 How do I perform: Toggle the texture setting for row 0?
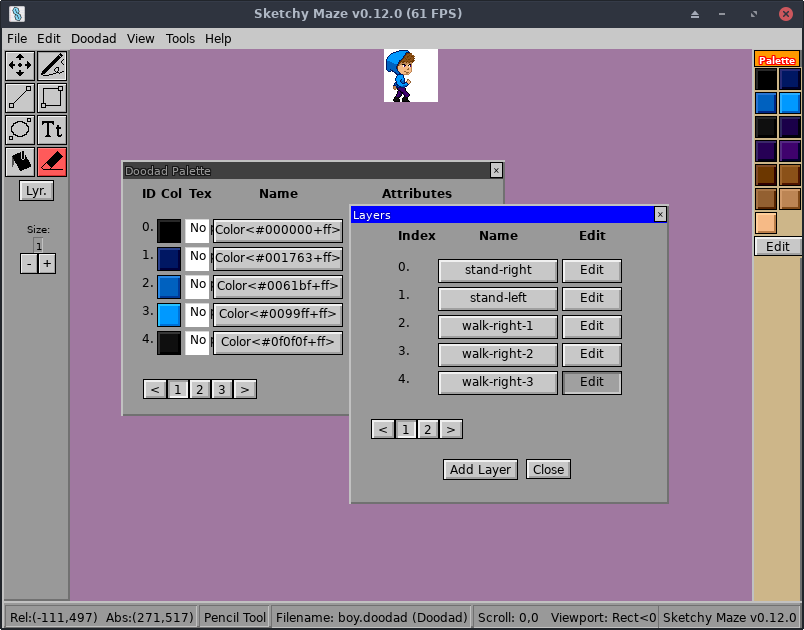pos(197,230)
